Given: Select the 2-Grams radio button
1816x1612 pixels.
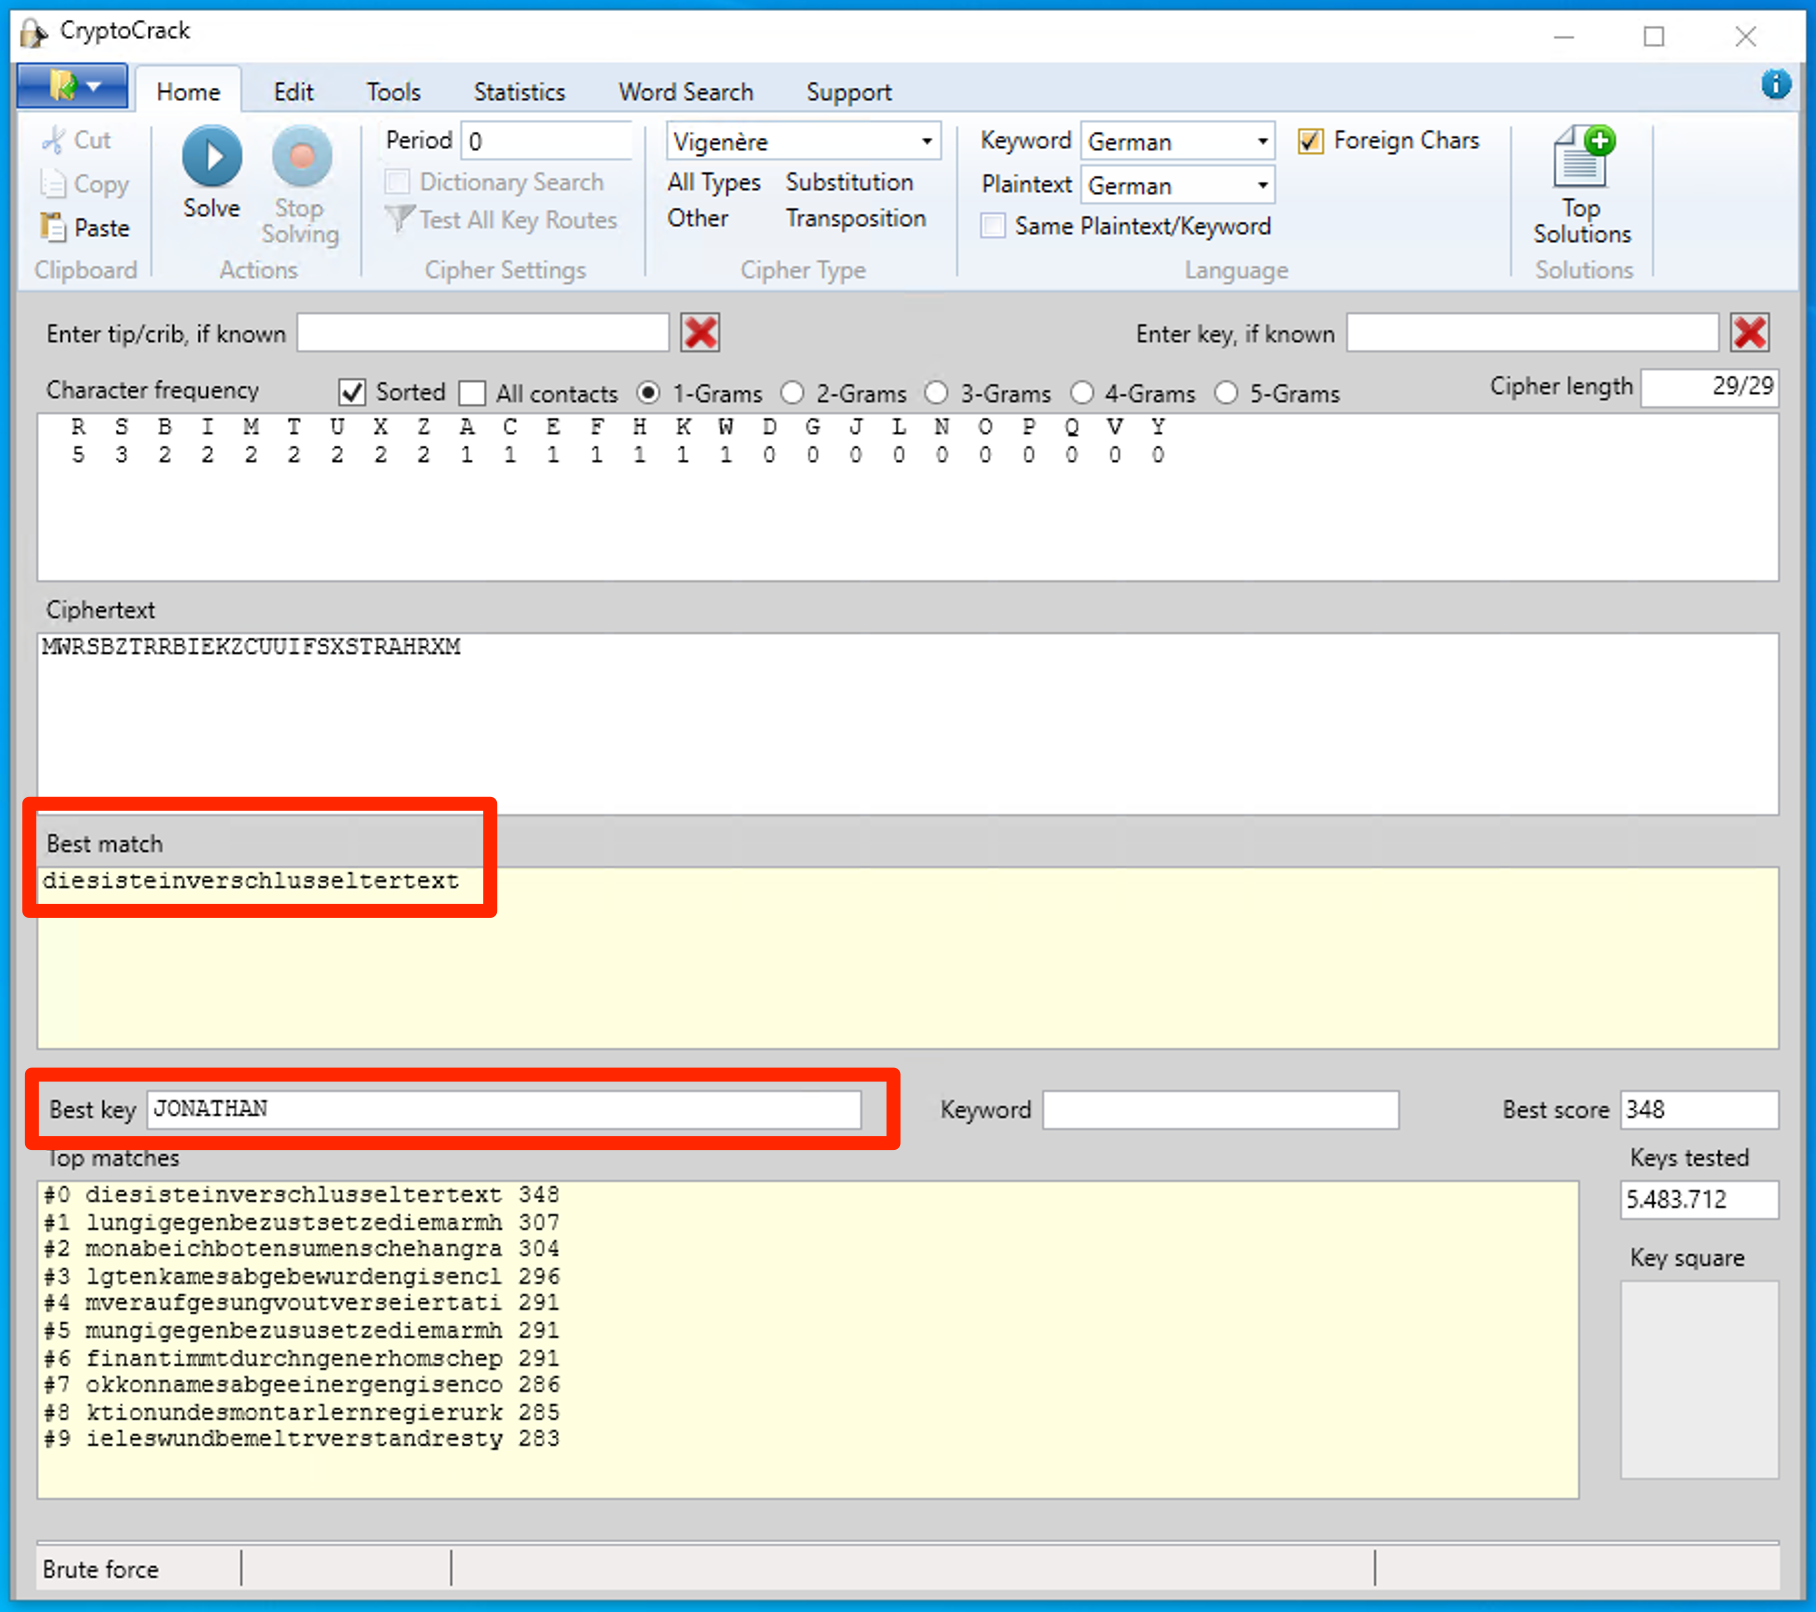Looking at the screenshot, I should [x=792, y=393].
